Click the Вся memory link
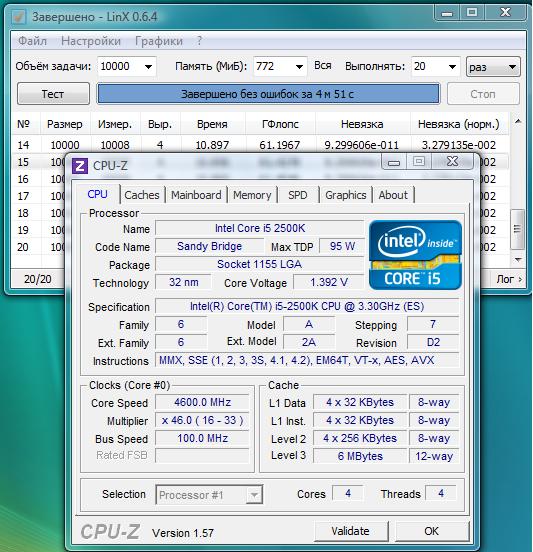This screenshot has height=552, width=533. point(323,66)
